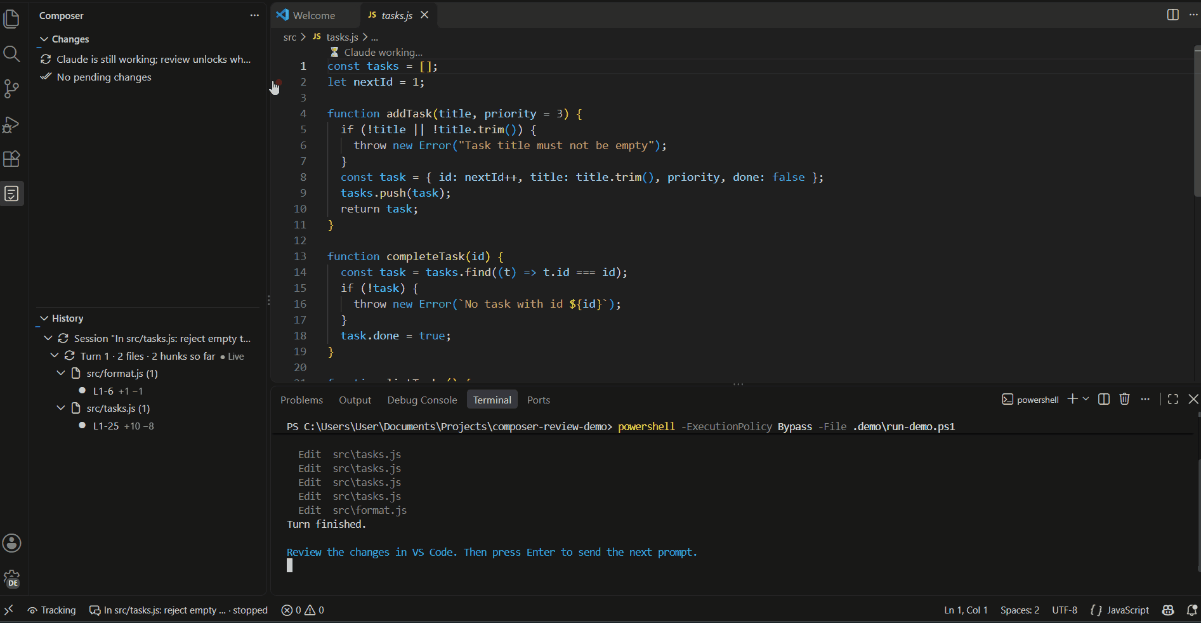Open Copilot status icon in status bar
The image size is (1201, 623).
coord(1167,610)
